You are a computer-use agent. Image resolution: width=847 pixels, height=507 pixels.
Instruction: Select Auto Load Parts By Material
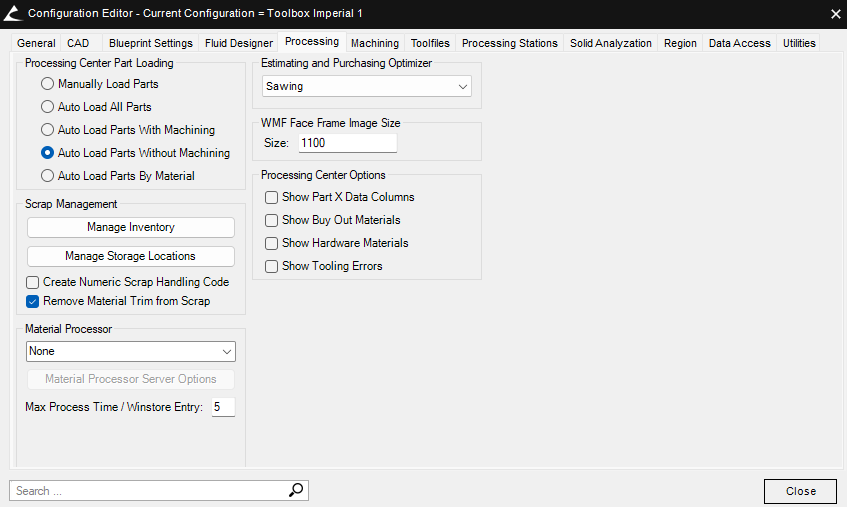click(x=47, y=176)
